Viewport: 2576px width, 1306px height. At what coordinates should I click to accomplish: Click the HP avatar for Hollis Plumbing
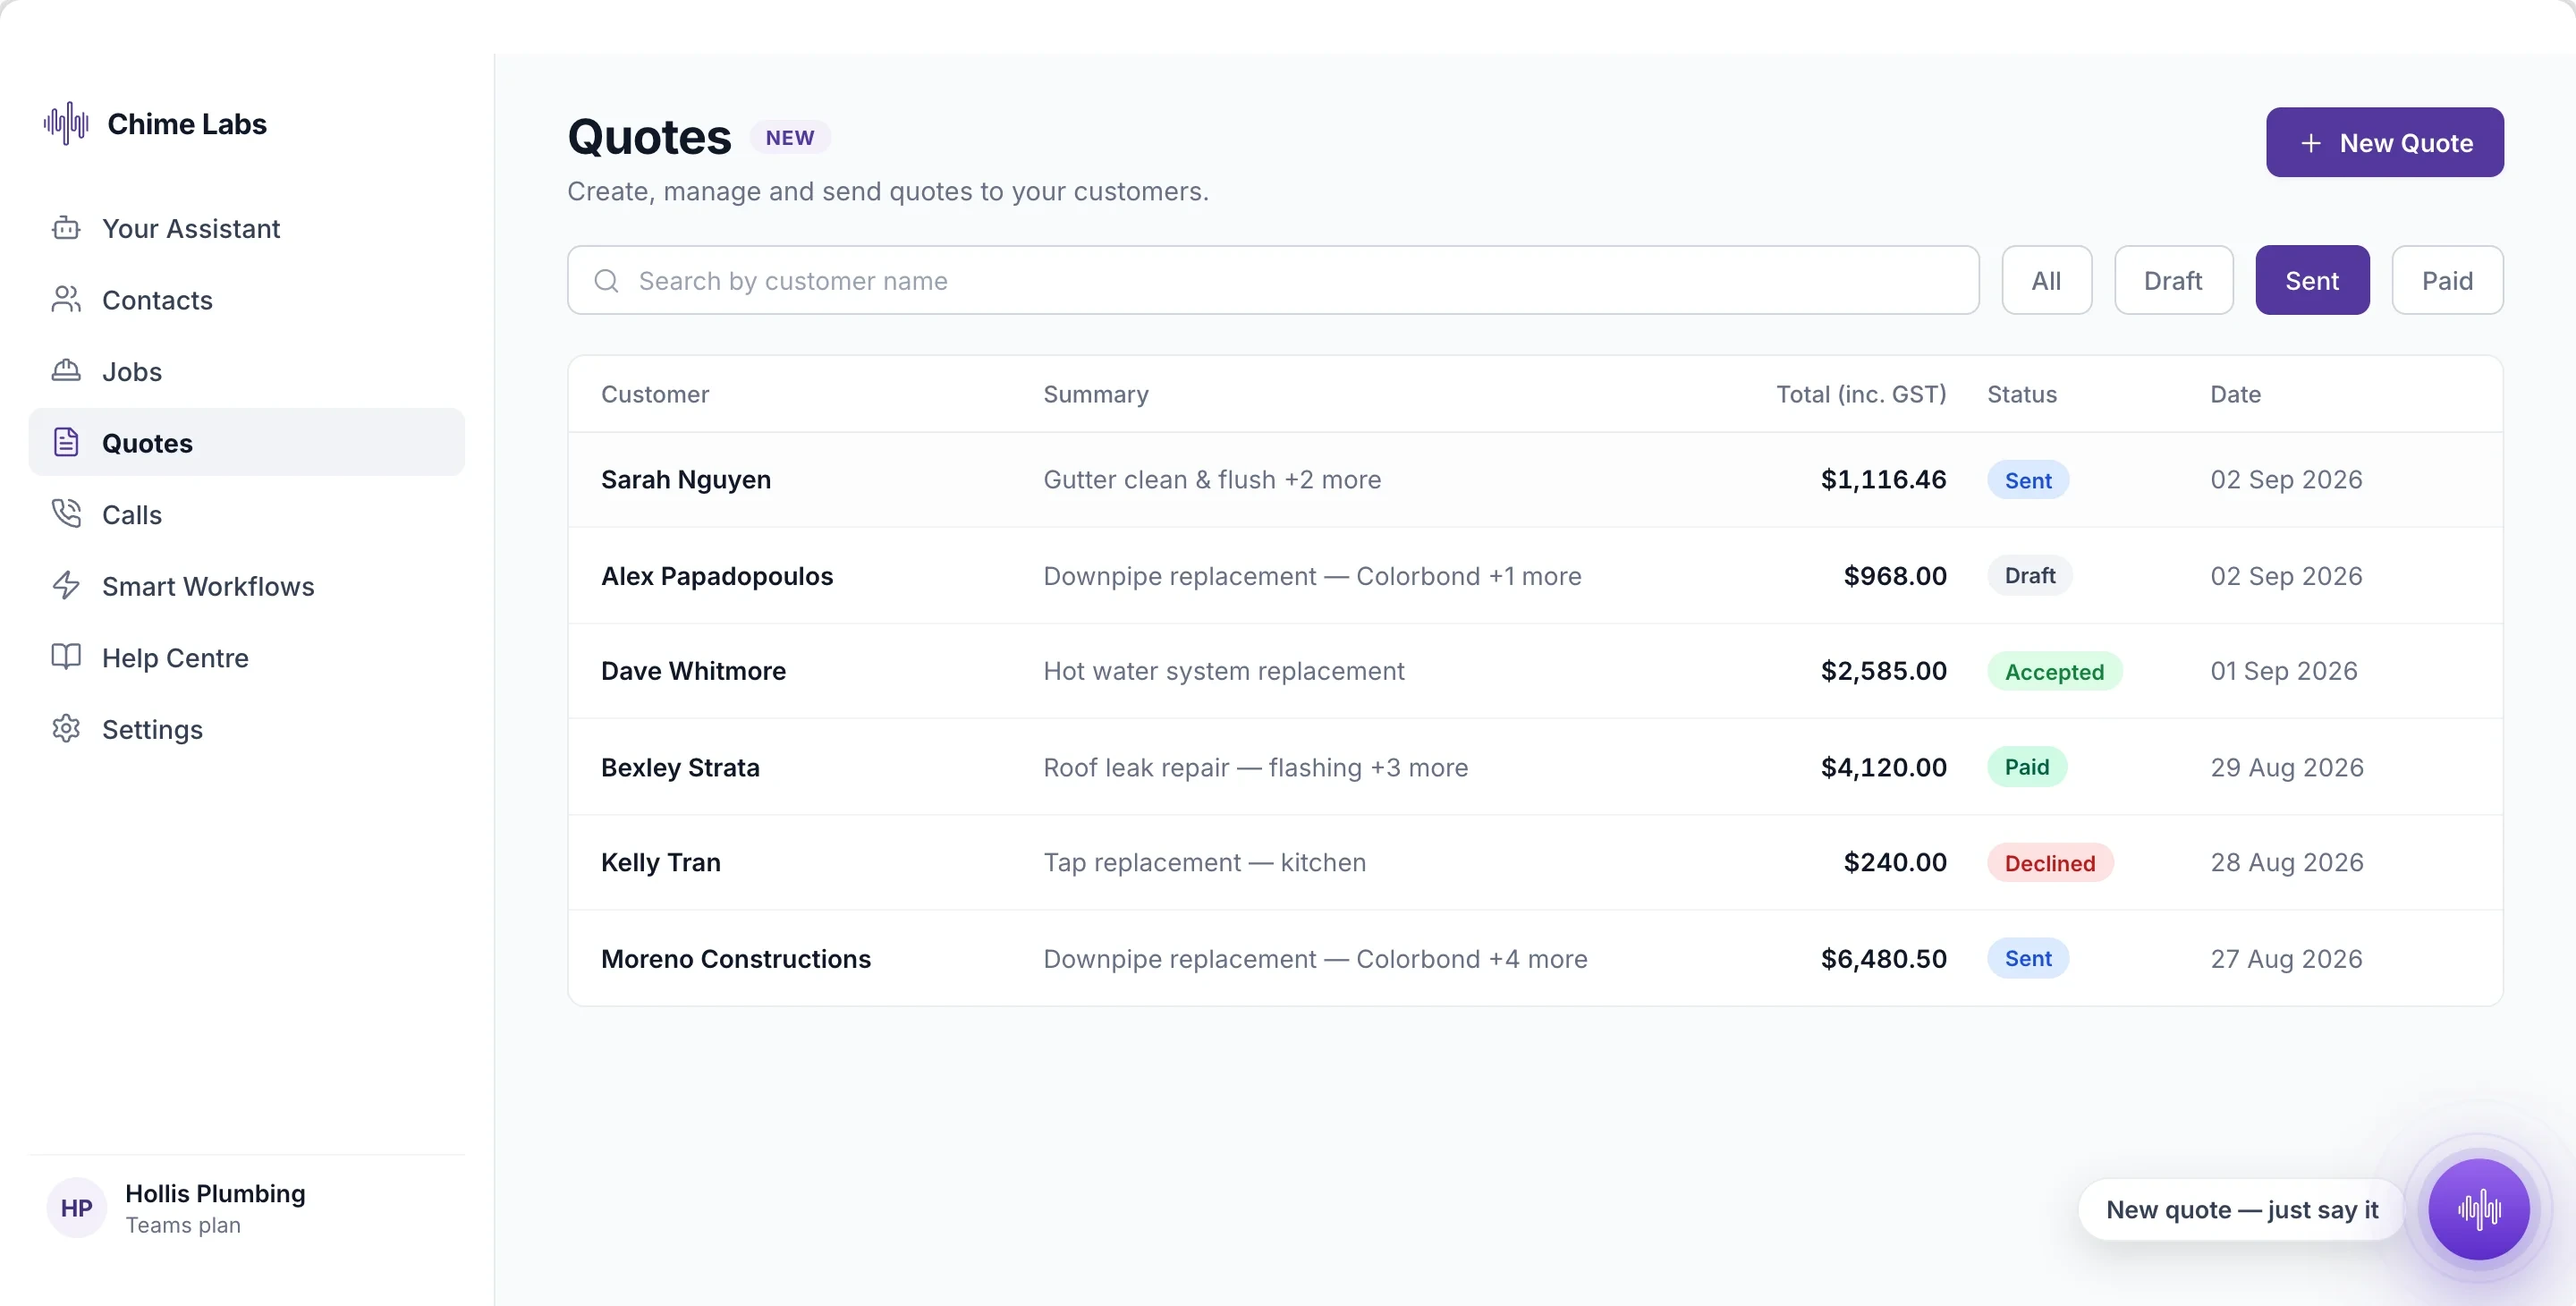point(77,1208)
